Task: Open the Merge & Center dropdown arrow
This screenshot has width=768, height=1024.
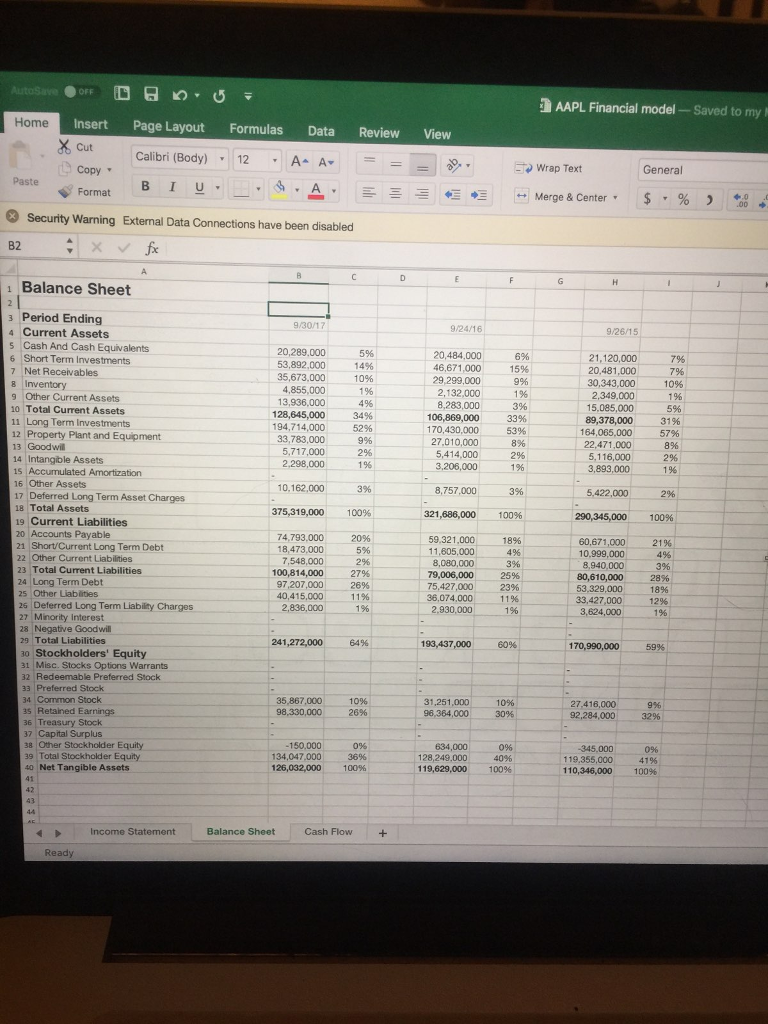Action: [x=615, y=197]
